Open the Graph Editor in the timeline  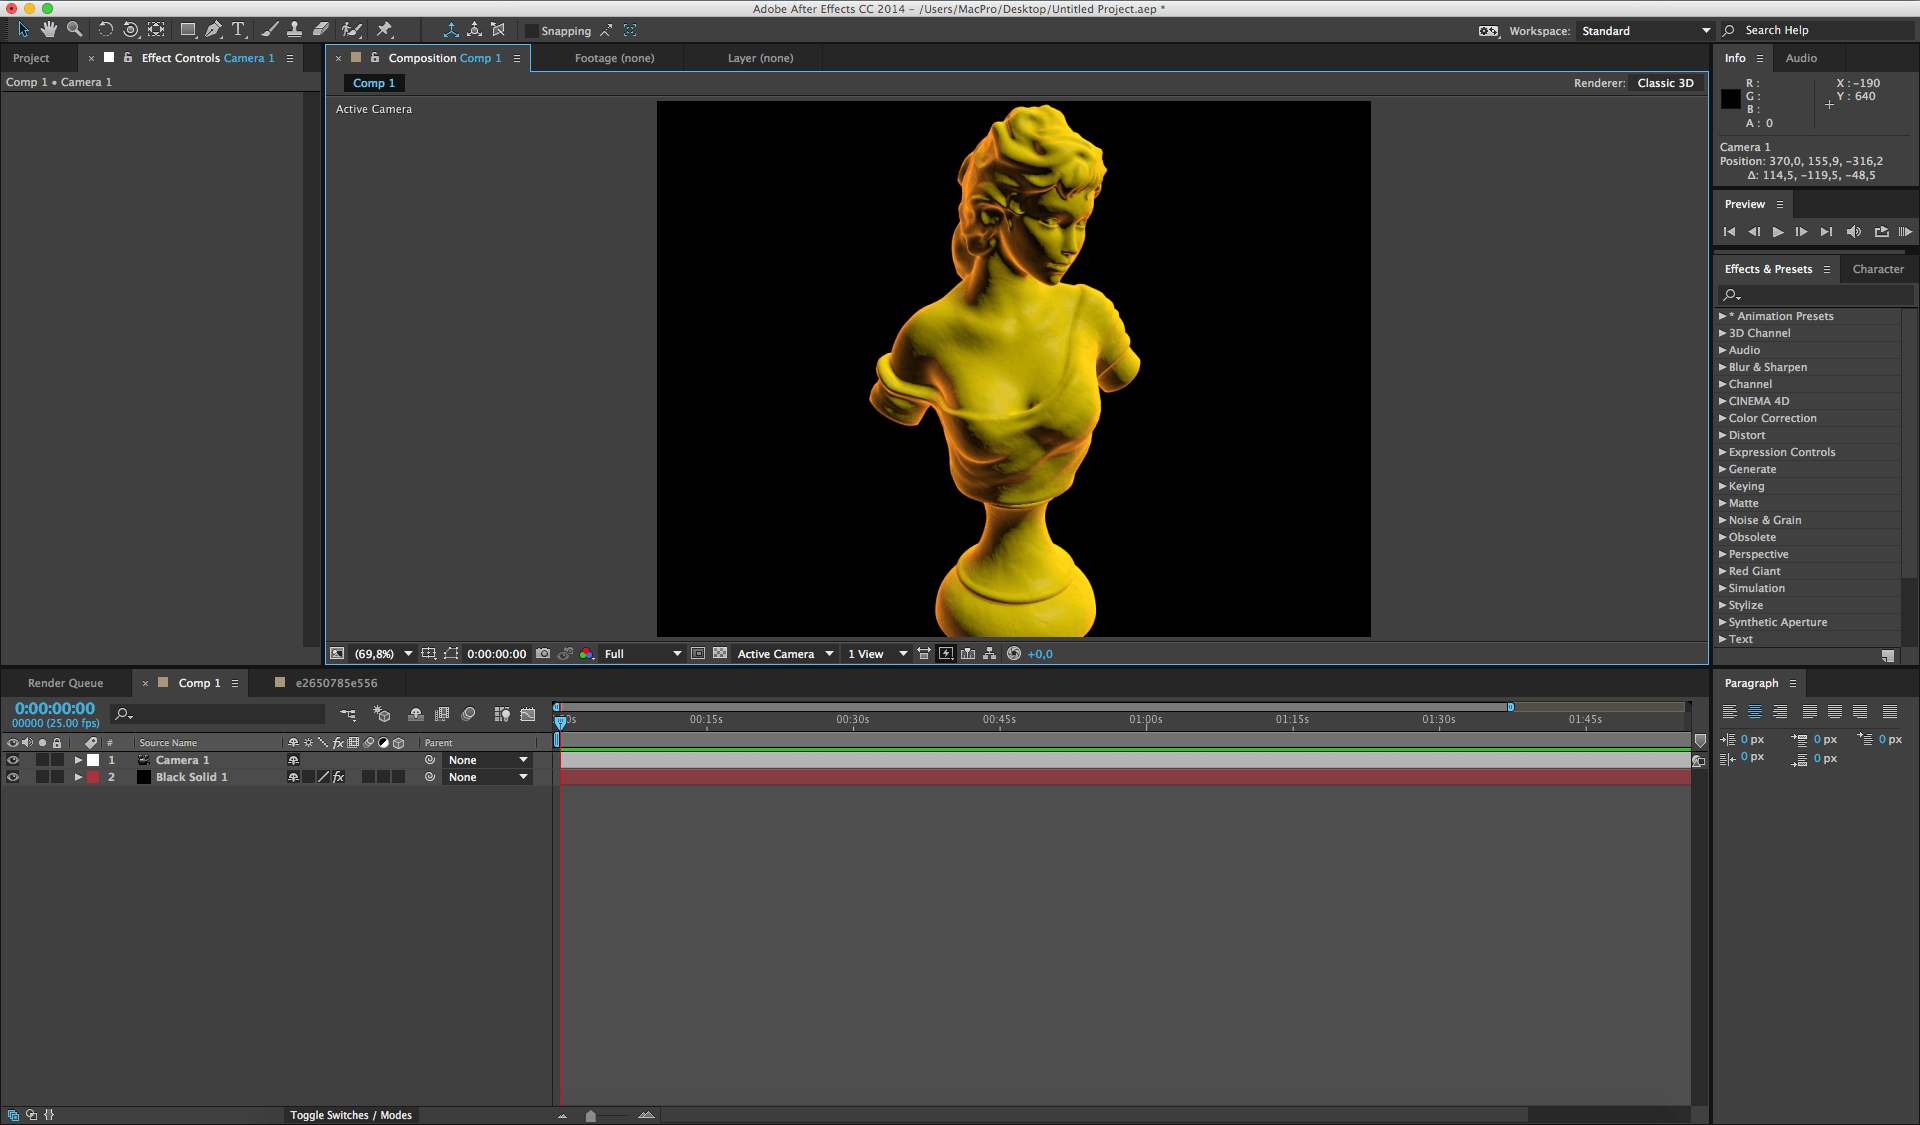528,714
